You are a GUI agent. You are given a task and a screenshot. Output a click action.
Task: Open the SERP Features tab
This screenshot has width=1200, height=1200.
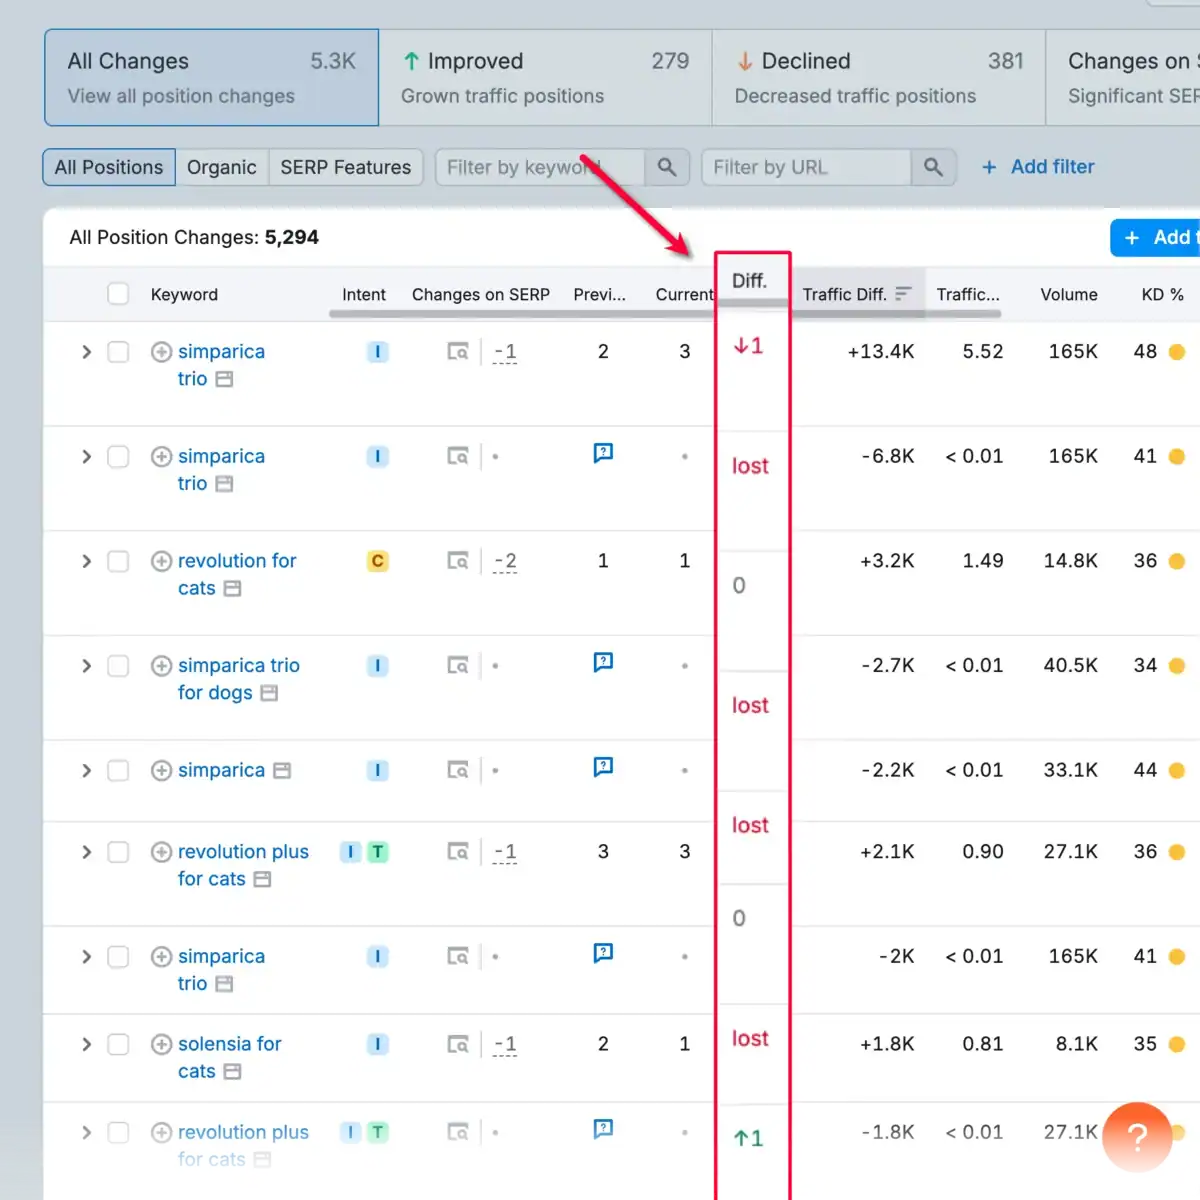(345, 167)
